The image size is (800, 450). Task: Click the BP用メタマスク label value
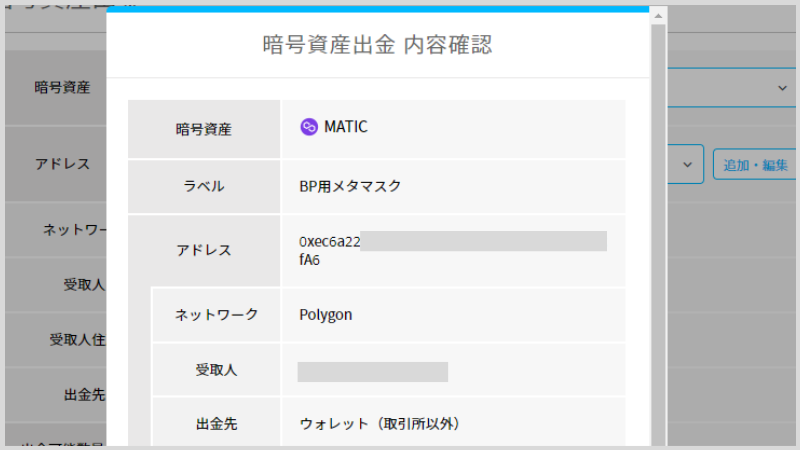pyautogui.click(x=350, y=186)
